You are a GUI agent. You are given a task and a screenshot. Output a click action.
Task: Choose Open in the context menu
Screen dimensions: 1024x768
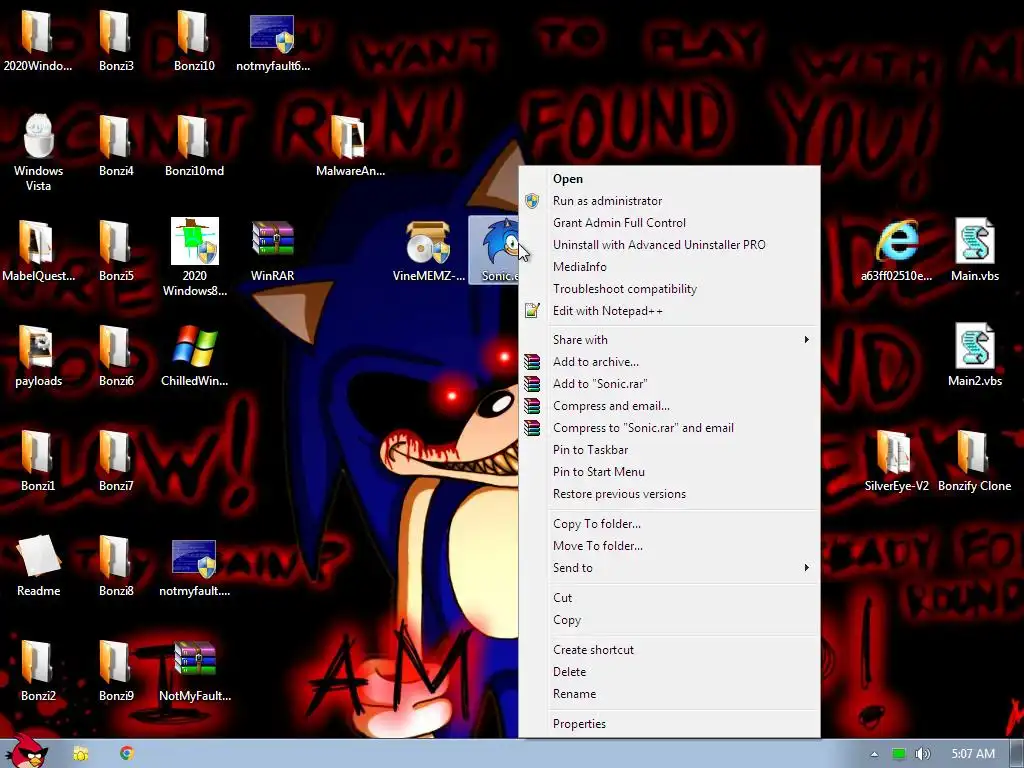[x=669, y=179]
